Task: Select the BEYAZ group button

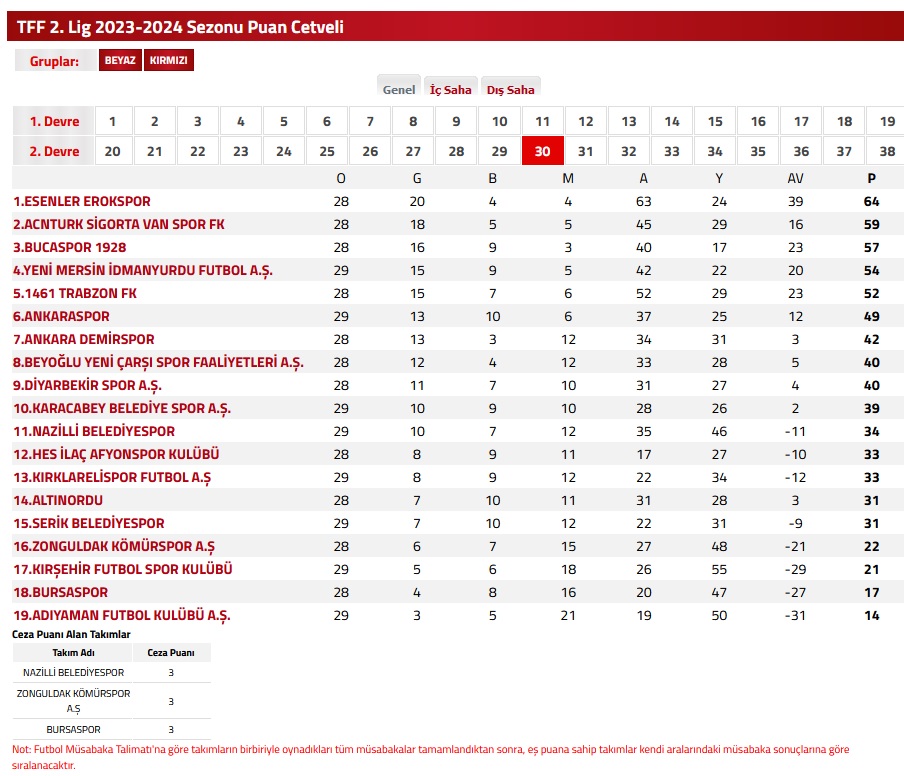Action: coord(120,60)
